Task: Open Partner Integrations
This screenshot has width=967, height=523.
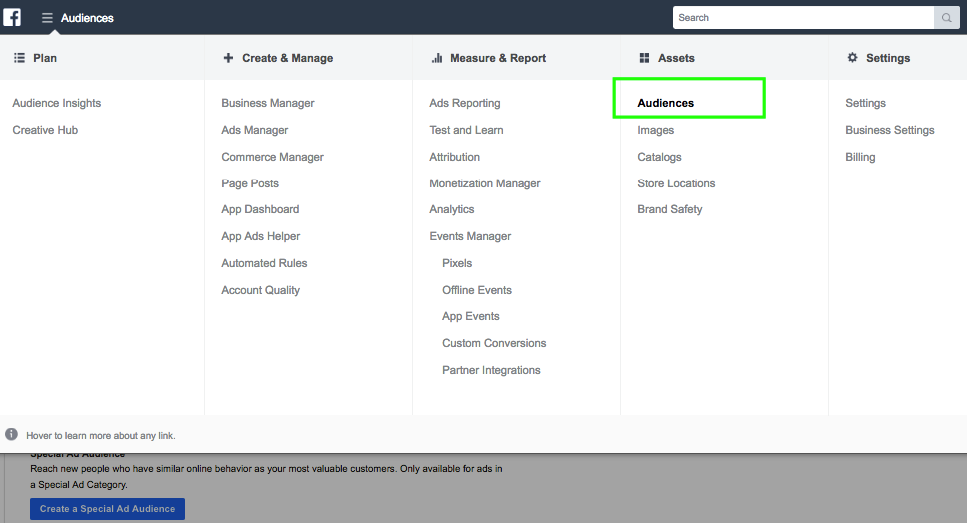Action: coord(491,371)
